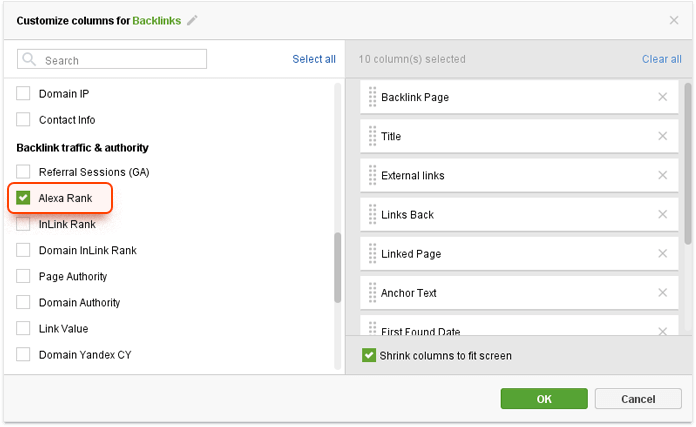This screenshot has height=427, width=696.
Task: Remove the Title column using its X
Action: [662, 136]
